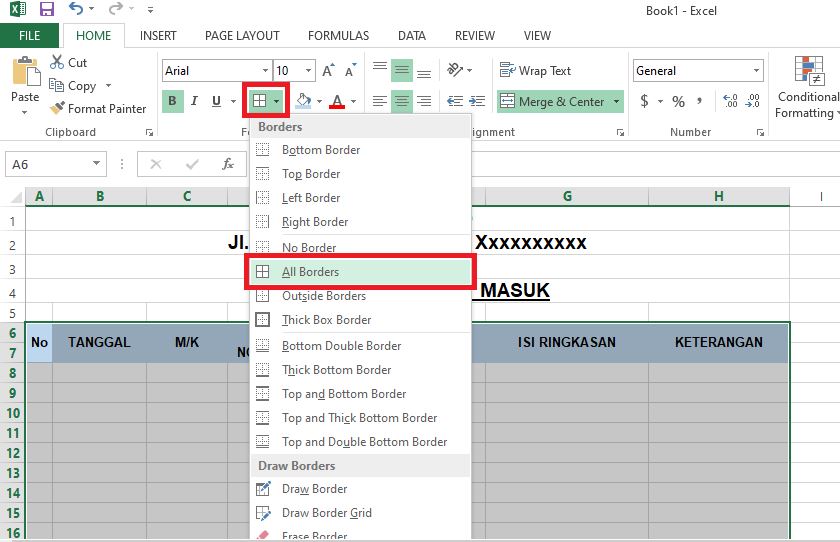
Task: Open the font size dropdown
Action: (x=309, y=71)
